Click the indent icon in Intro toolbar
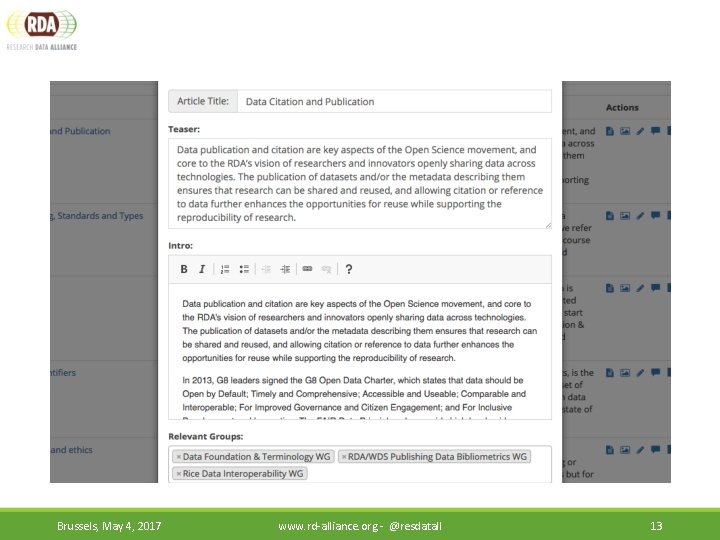The width and height of the screenshot is (720, 540). coord(285,269)
